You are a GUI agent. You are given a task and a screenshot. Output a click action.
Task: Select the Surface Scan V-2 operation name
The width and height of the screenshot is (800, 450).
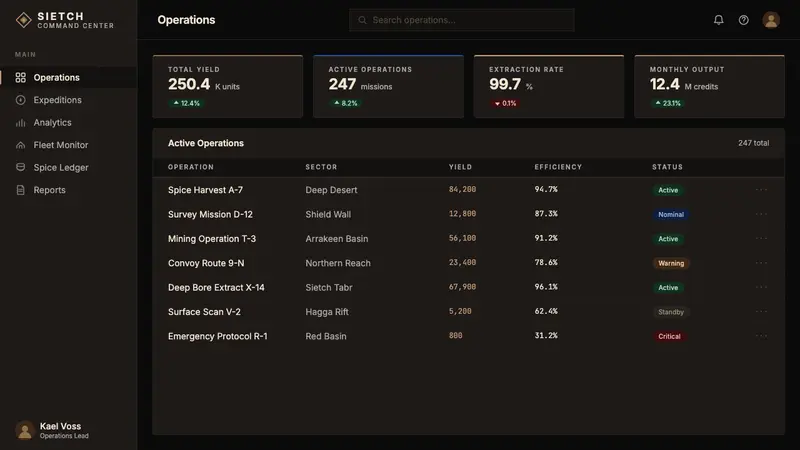[x=204, y=312]
